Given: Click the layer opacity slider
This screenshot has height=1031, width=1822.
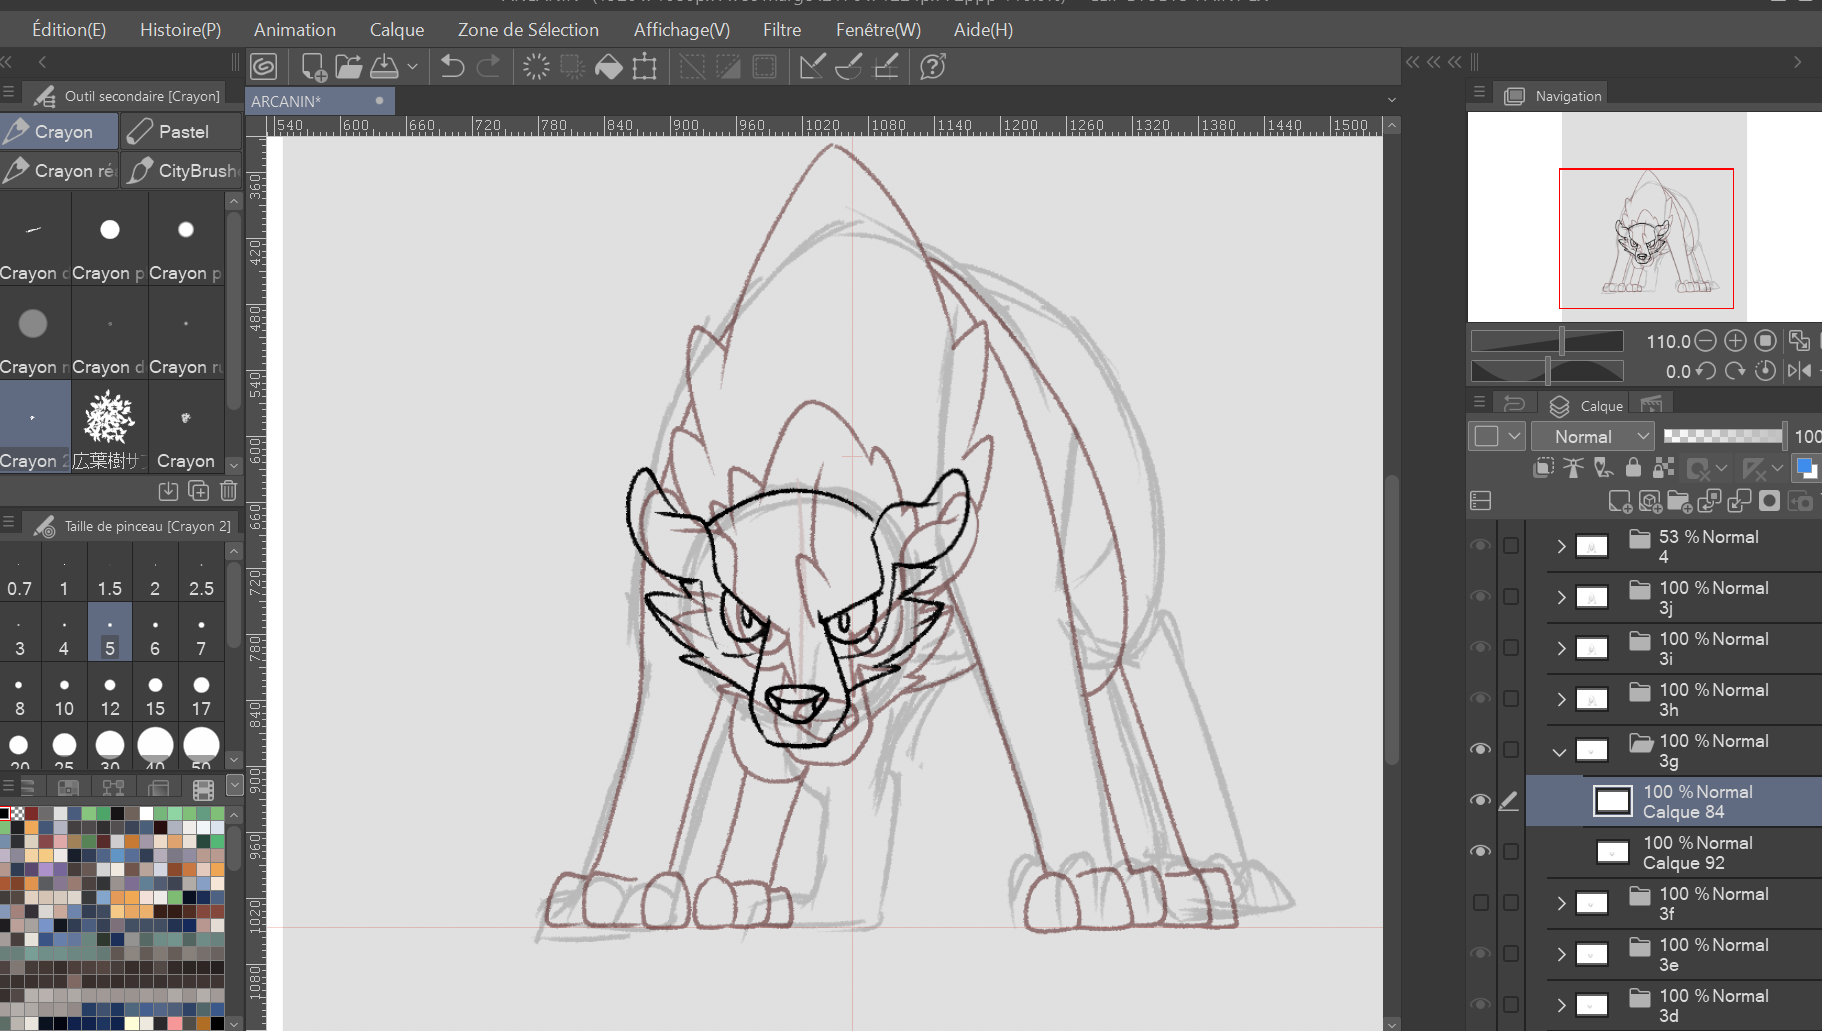Looking at the screenshot, I should (1722, 436).
